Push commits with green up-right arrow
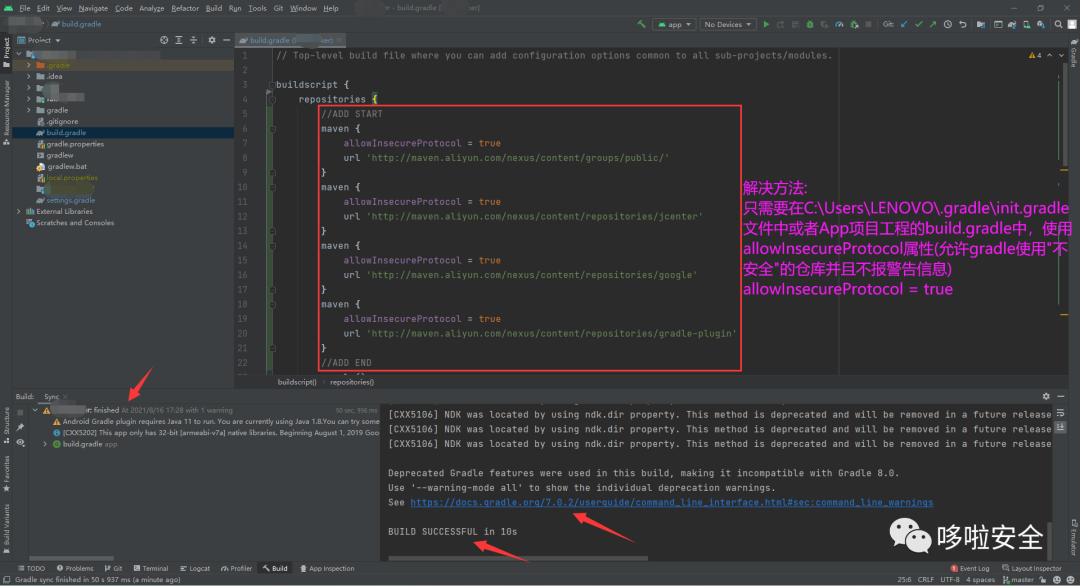This screenshot has height=586, width=1080. click(933, 24)
